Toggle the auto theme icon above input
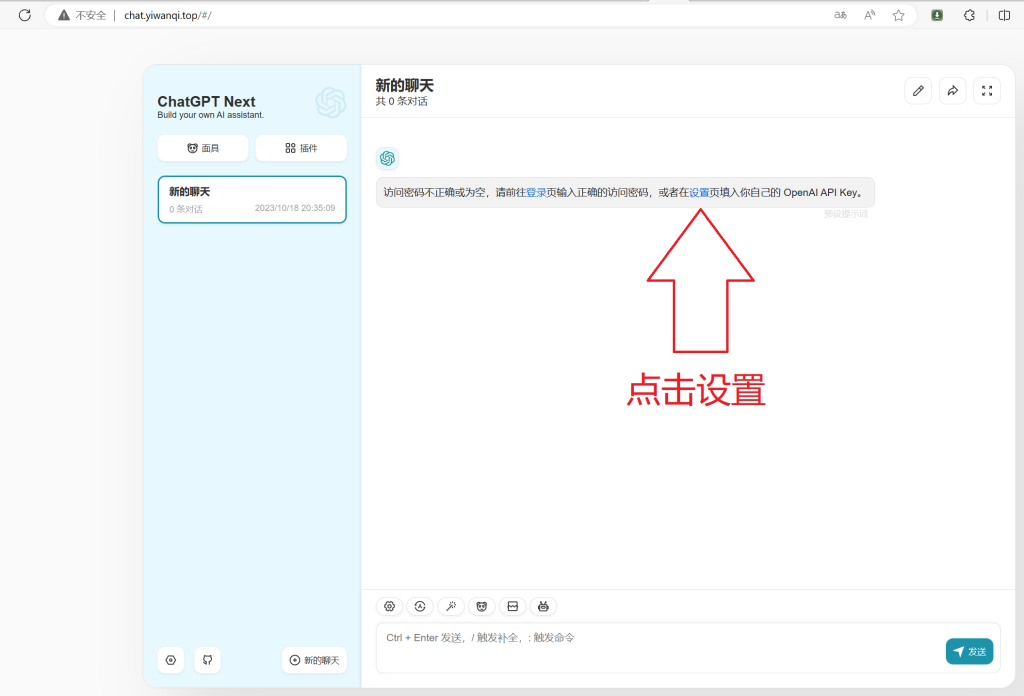The width and height of the screenshot is (1024, 696). click(421, 606)
